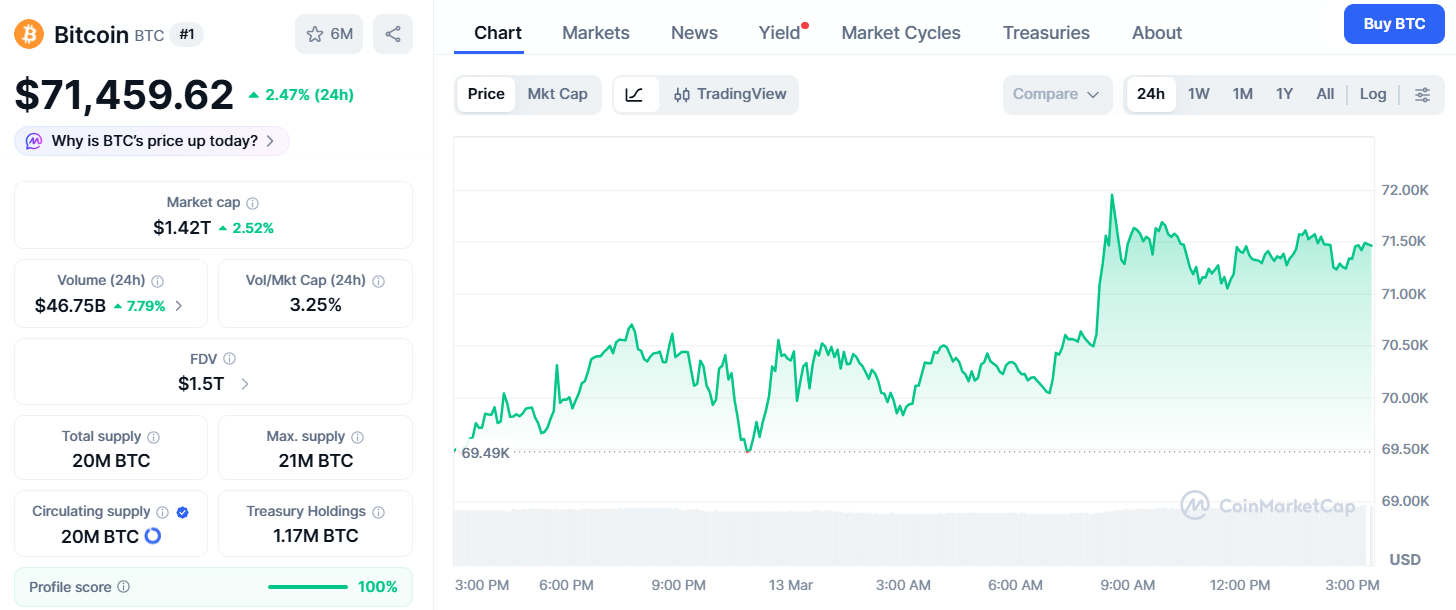Image resolution: width=1456 pixels, height=610 pixels.
Task: Switch chart to Mkt Cap view
Action: (x=557, y=94)
